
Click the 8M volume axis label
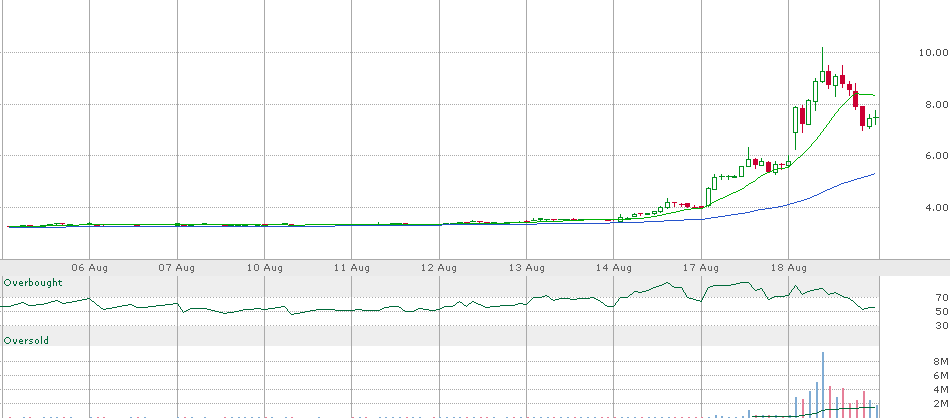(x=940, y=362)
